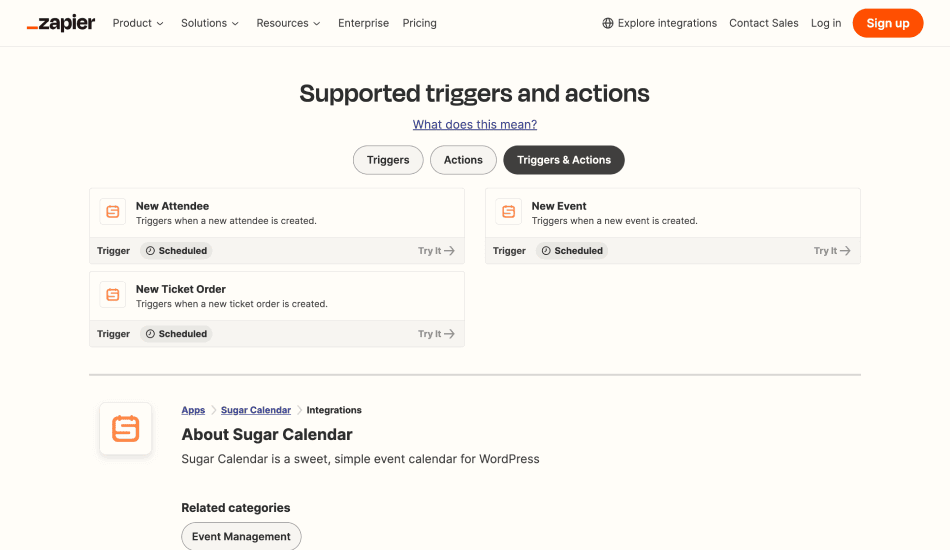Click Sugar Calendar icon in New Event card
Image resolution: width=950 pixels, height=550 pixels.
click(509, 212)
